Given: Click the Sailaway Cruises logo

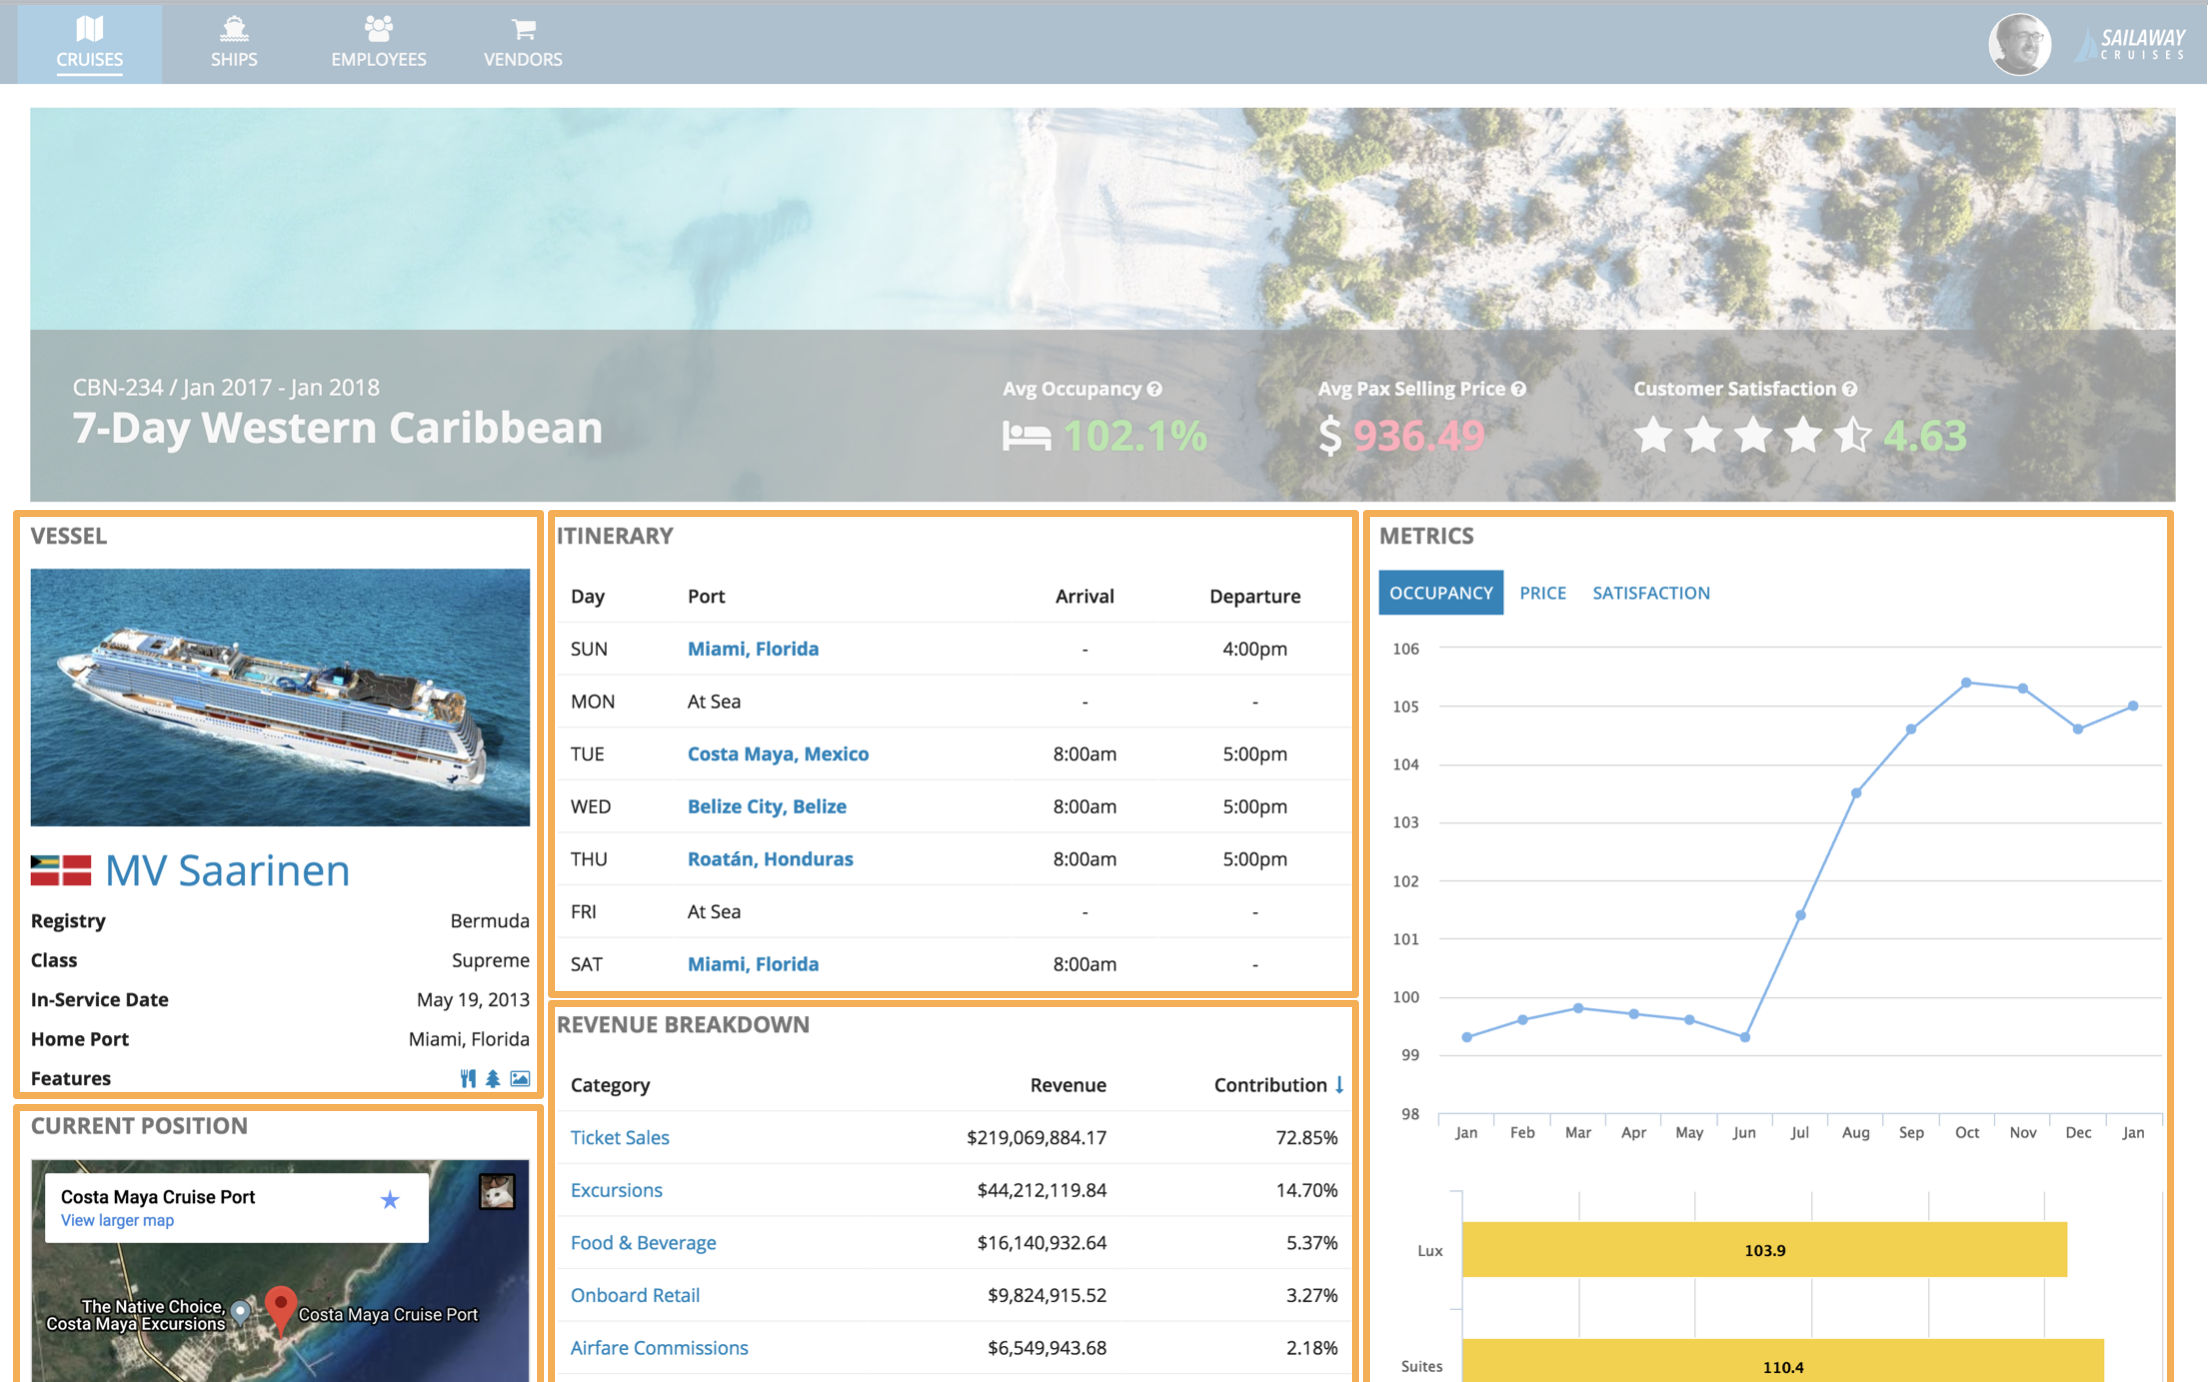Looking at the screenshot, I should tap(2131, 44).
